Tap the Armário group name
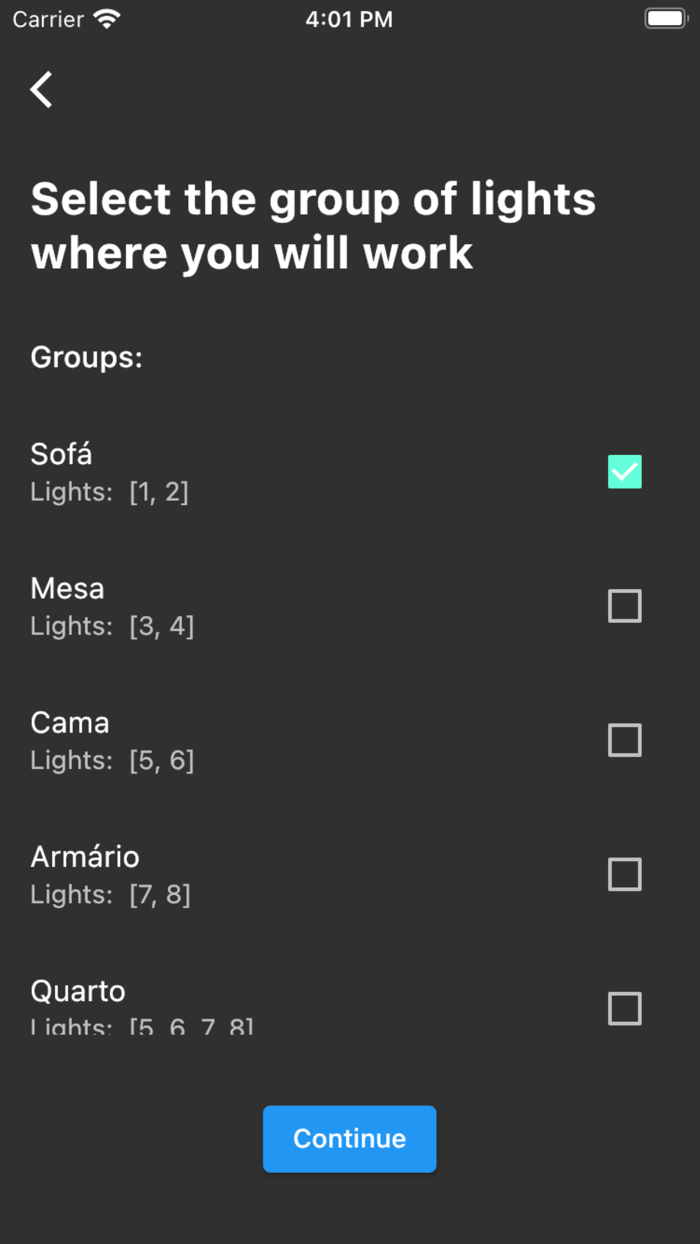700x1244 pixels. (85, 857)
